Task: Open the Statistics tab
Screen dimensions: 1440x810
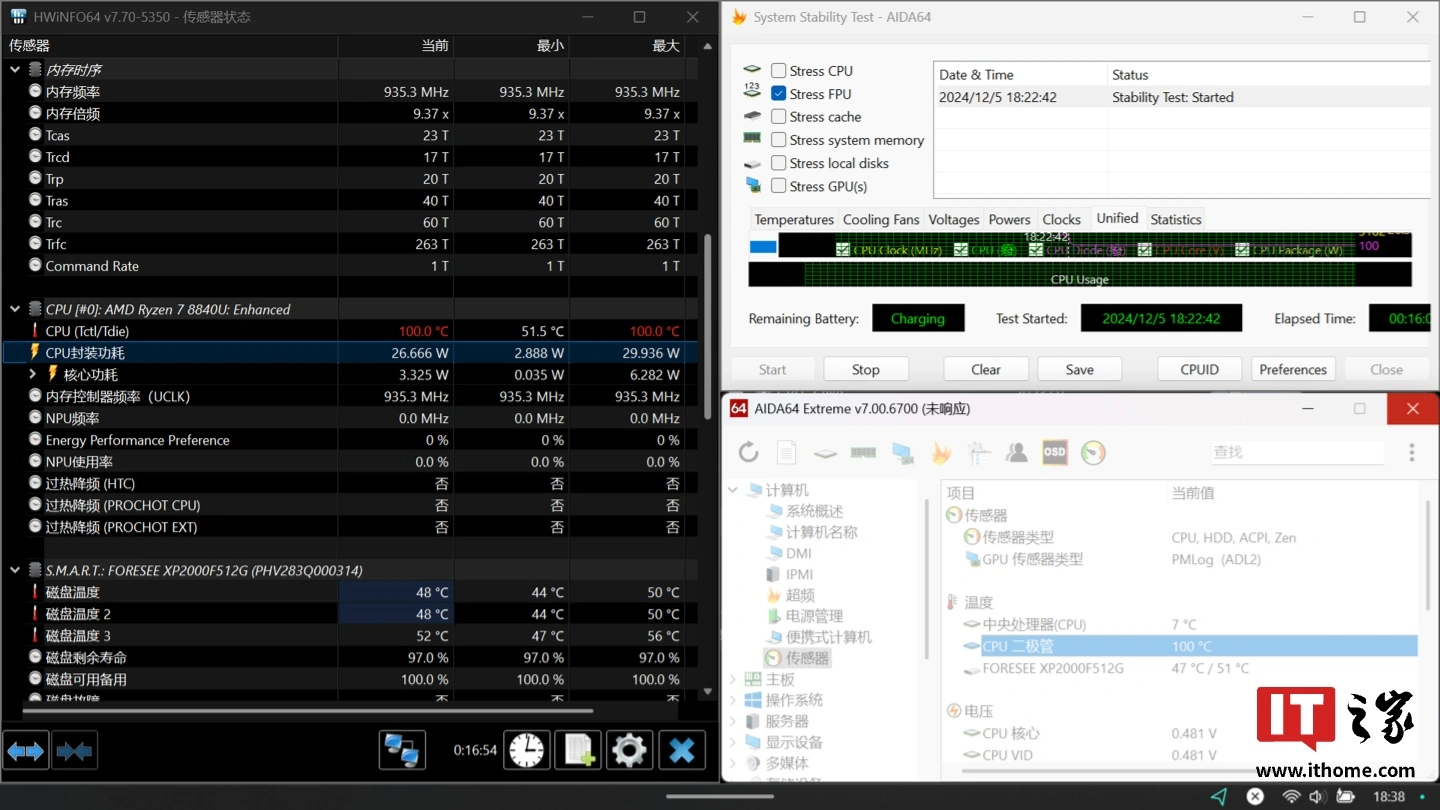Action: (1175, 219)
